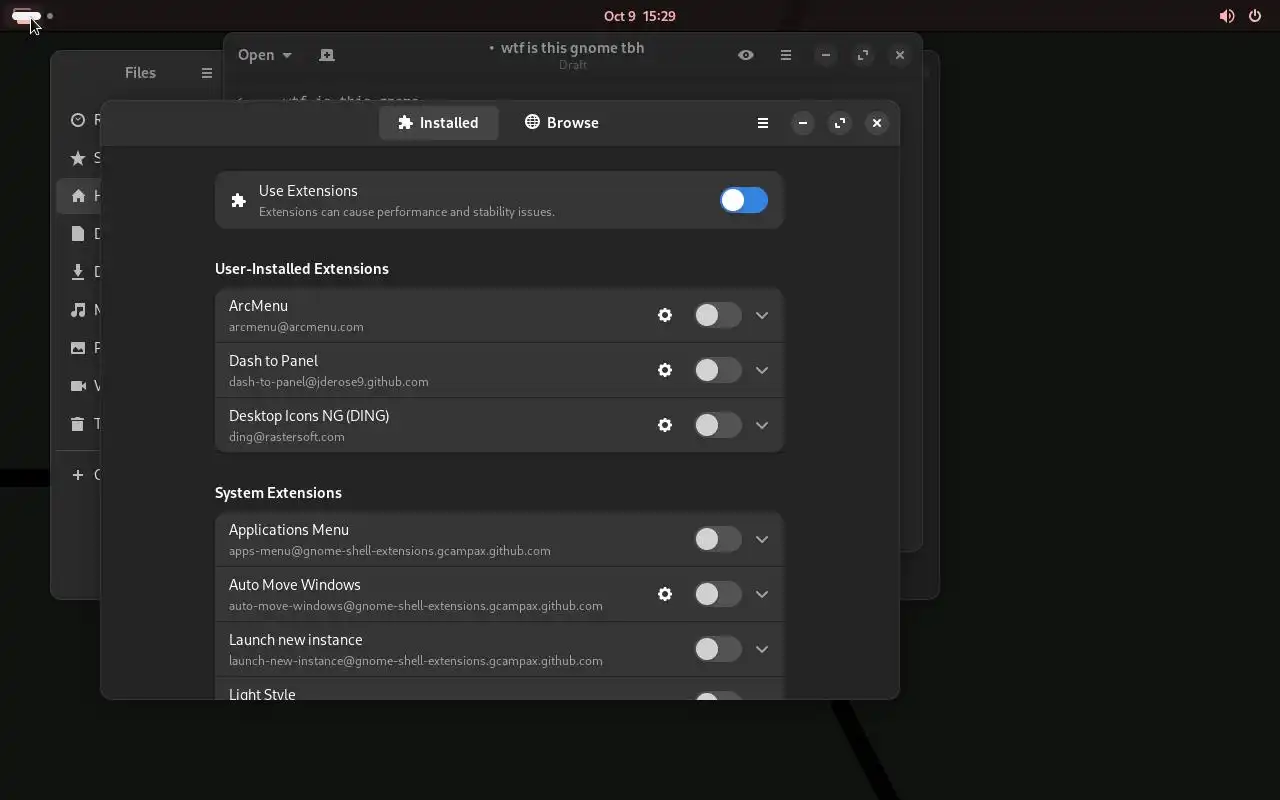Enable the Applications Menu switch
This screenshot has height=800, width=1280.
(x=718, y=539)
